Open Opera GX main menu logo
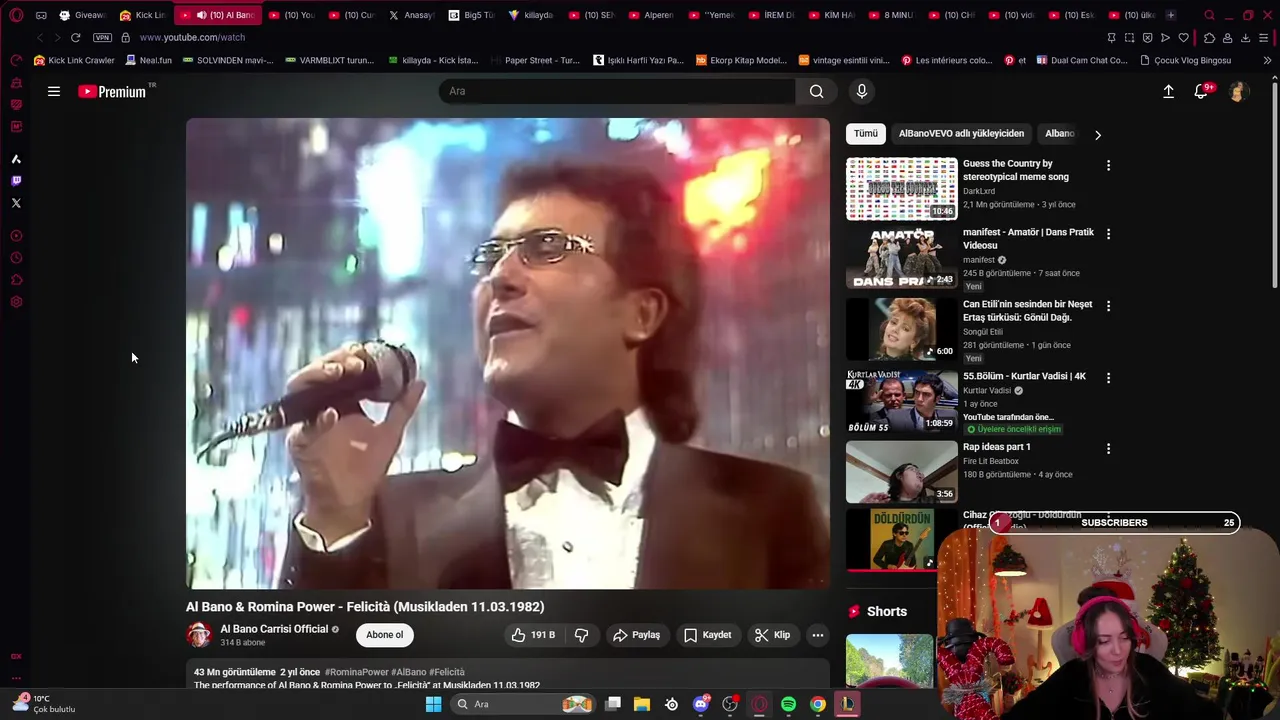 [16, 15]
